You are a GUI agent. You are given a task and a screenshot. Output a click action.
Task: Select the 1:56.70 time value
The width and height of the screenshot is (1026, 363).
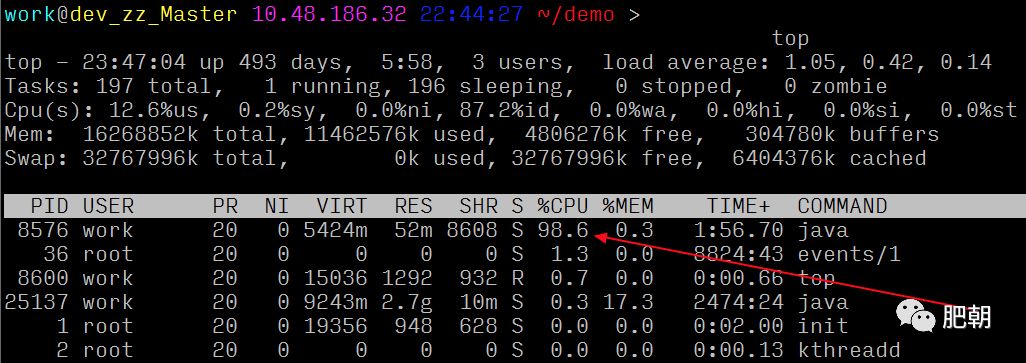(739, 230)
